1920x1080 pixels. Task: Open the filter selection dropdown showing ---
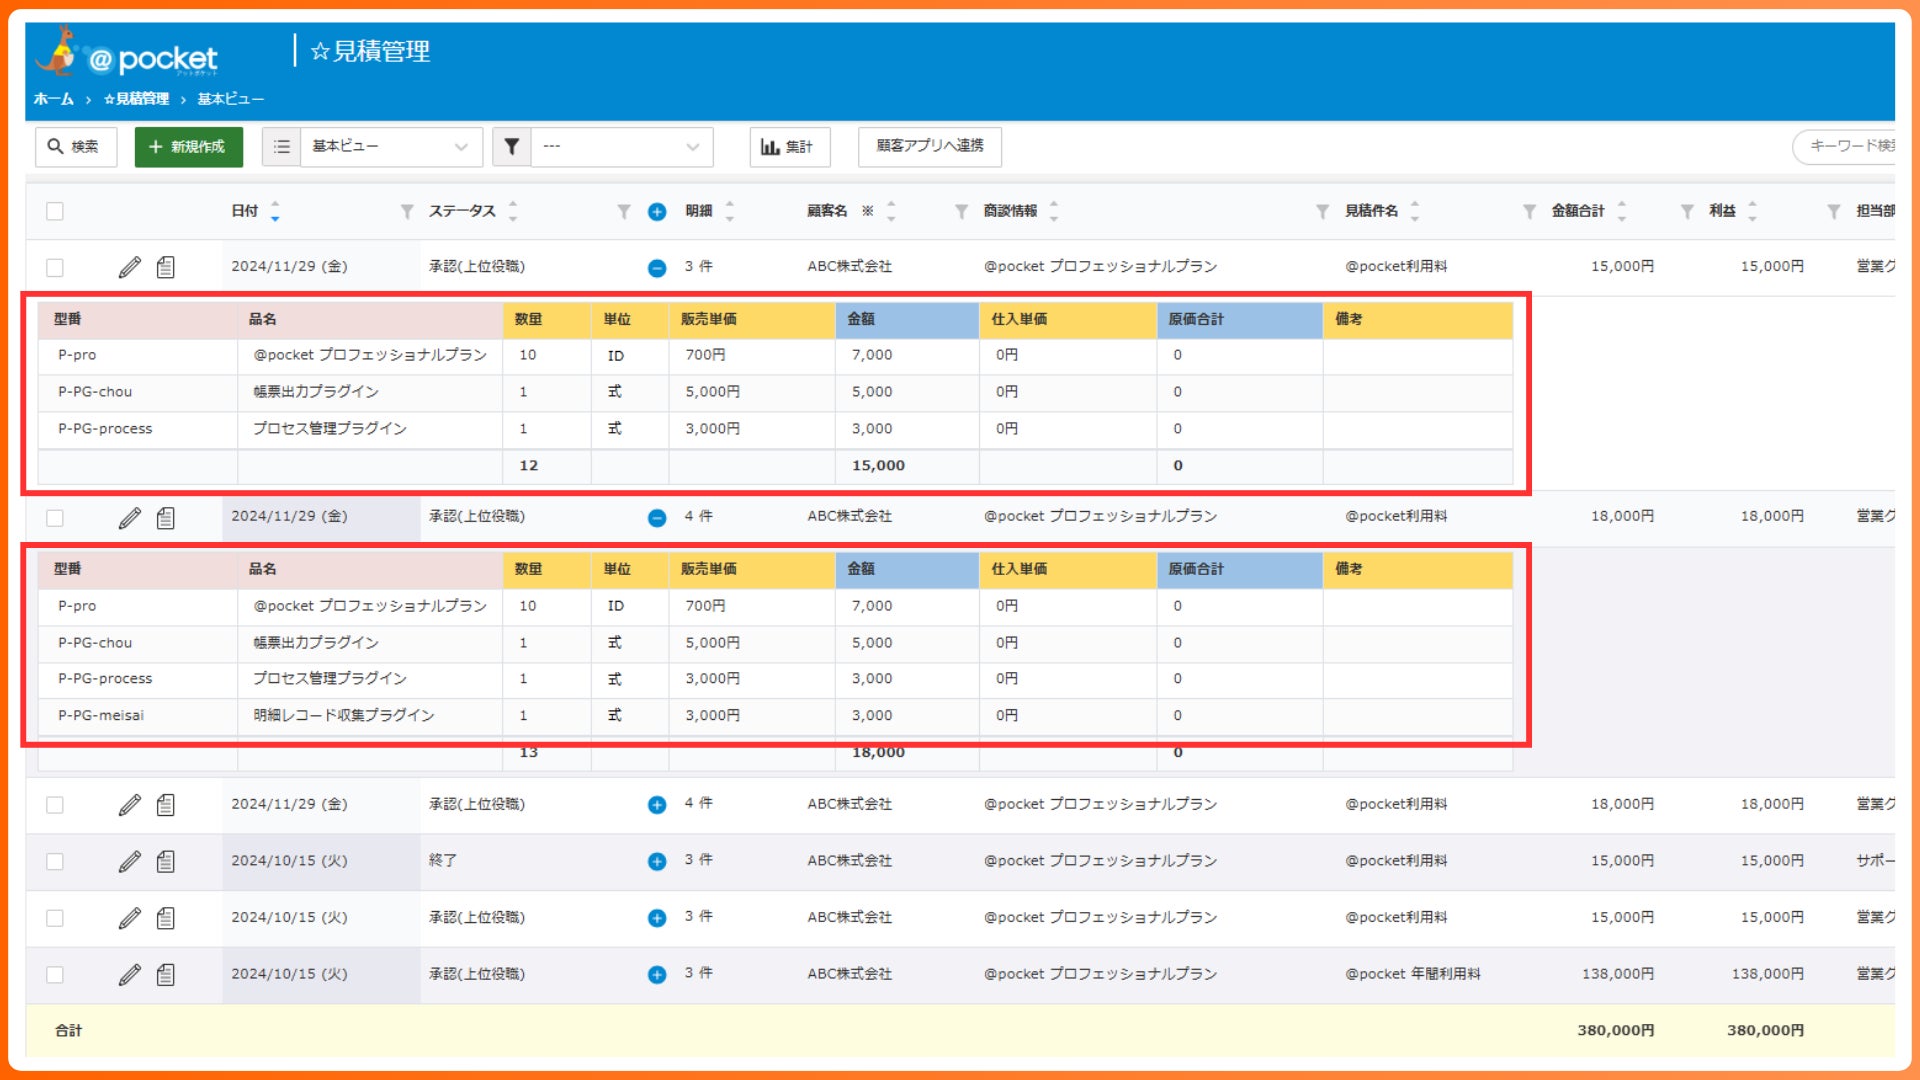coord(621,147)
